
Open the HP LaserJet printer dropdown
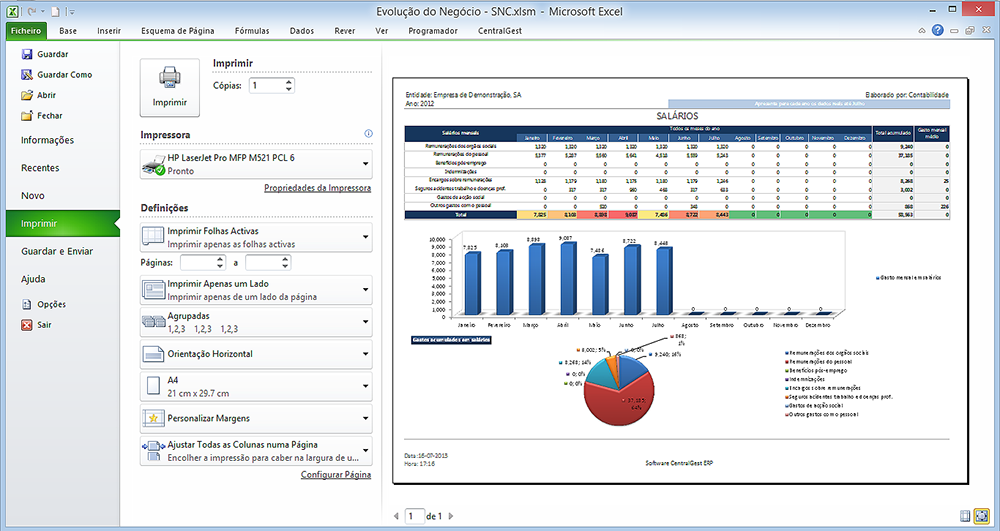pos(256,164)
